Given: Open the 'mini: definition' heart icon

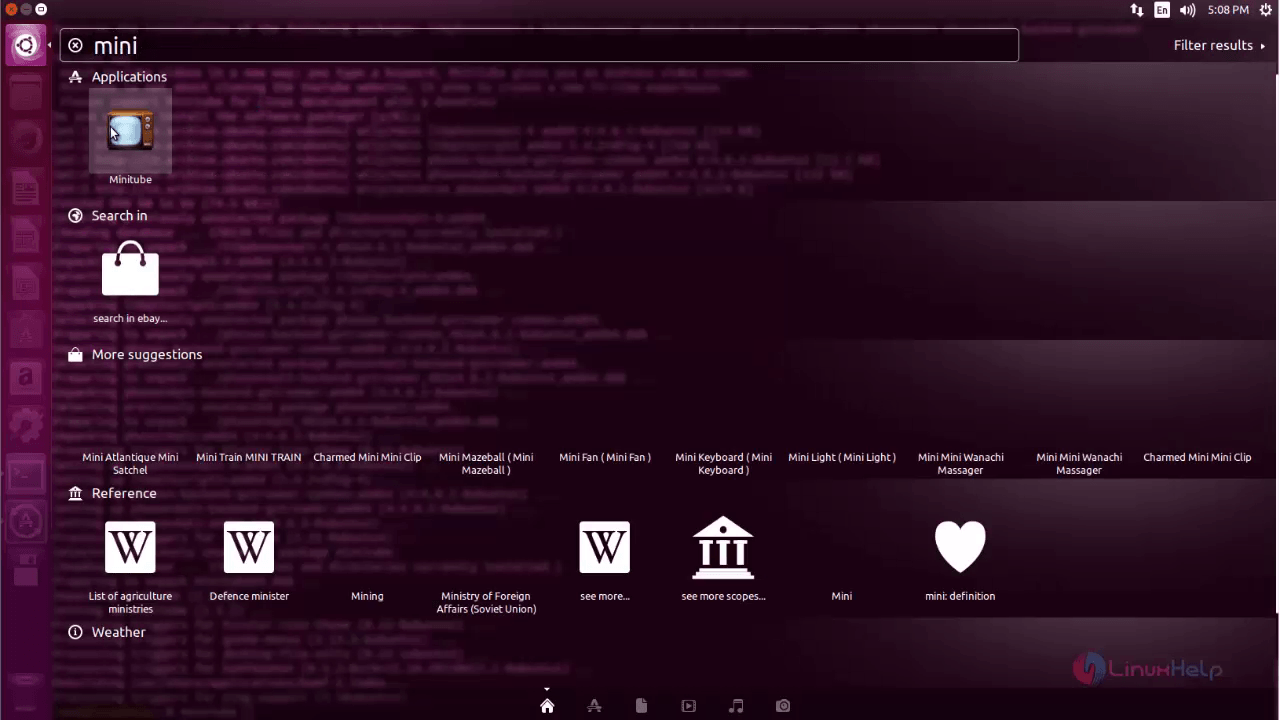Looking at the screenshot, I should coord(960,547).
